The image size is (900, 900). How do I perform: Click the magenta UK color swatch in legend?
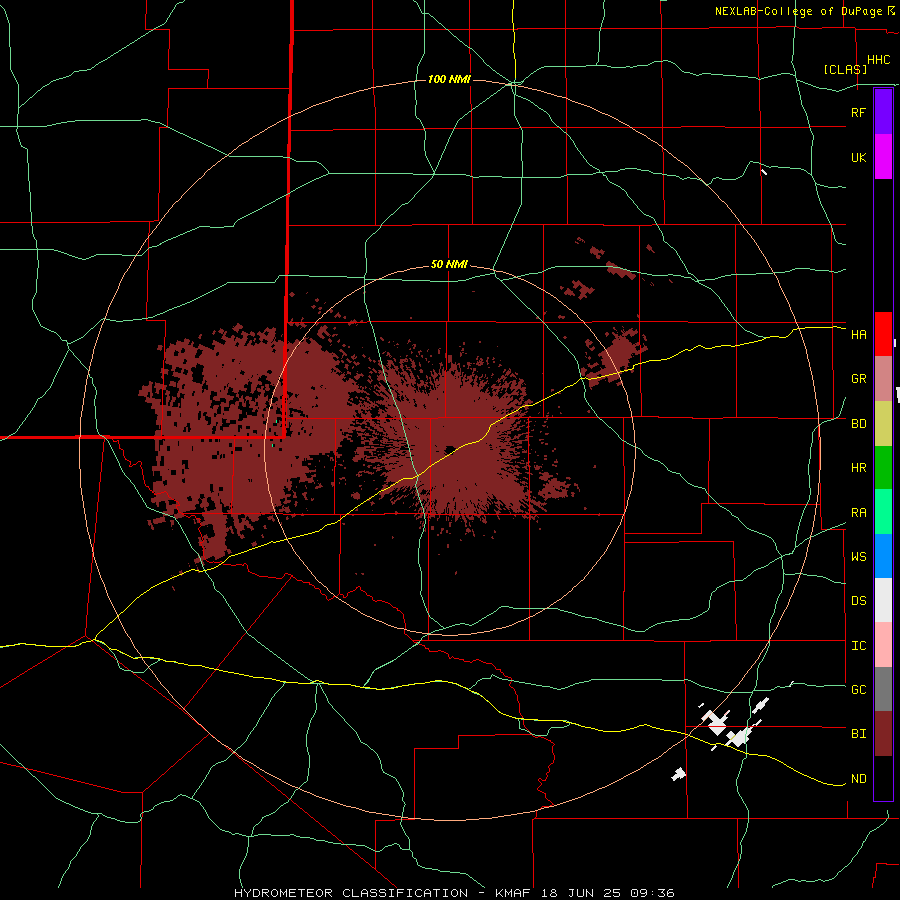[883, 157]
